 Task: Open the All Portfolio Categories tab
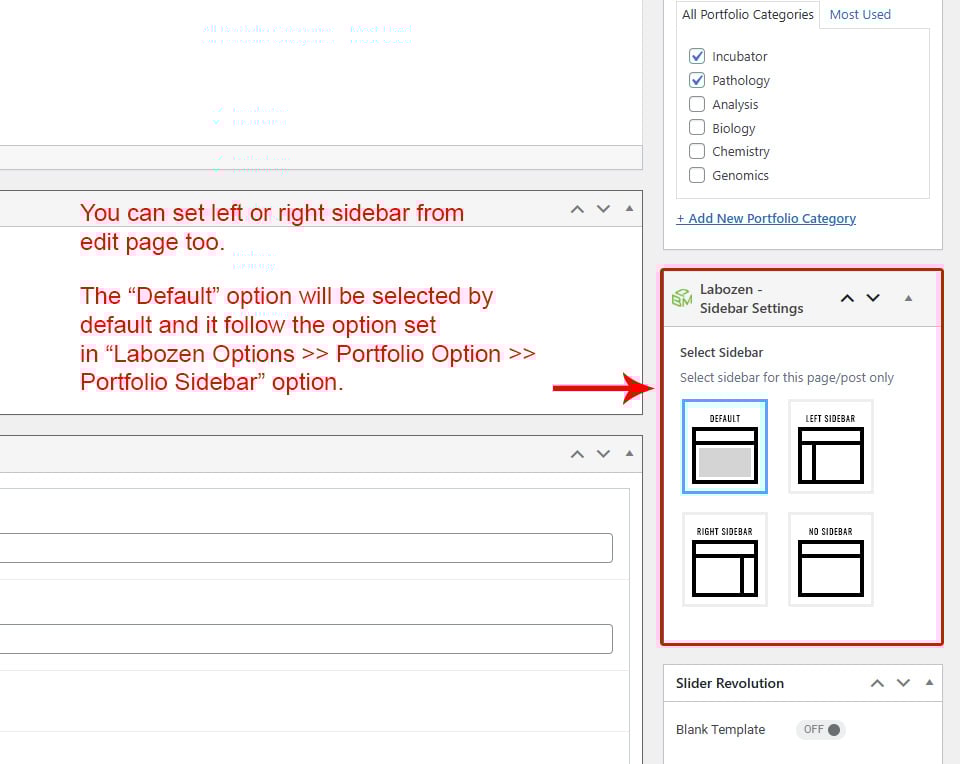tap(748, 14)
